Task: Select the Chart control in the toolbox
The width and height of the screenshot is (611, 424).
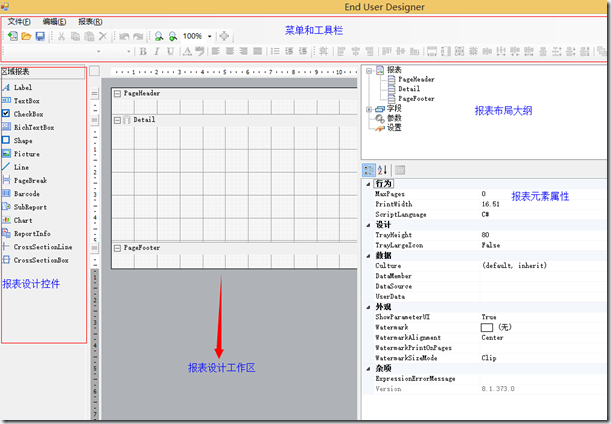Action: point(17,220)
